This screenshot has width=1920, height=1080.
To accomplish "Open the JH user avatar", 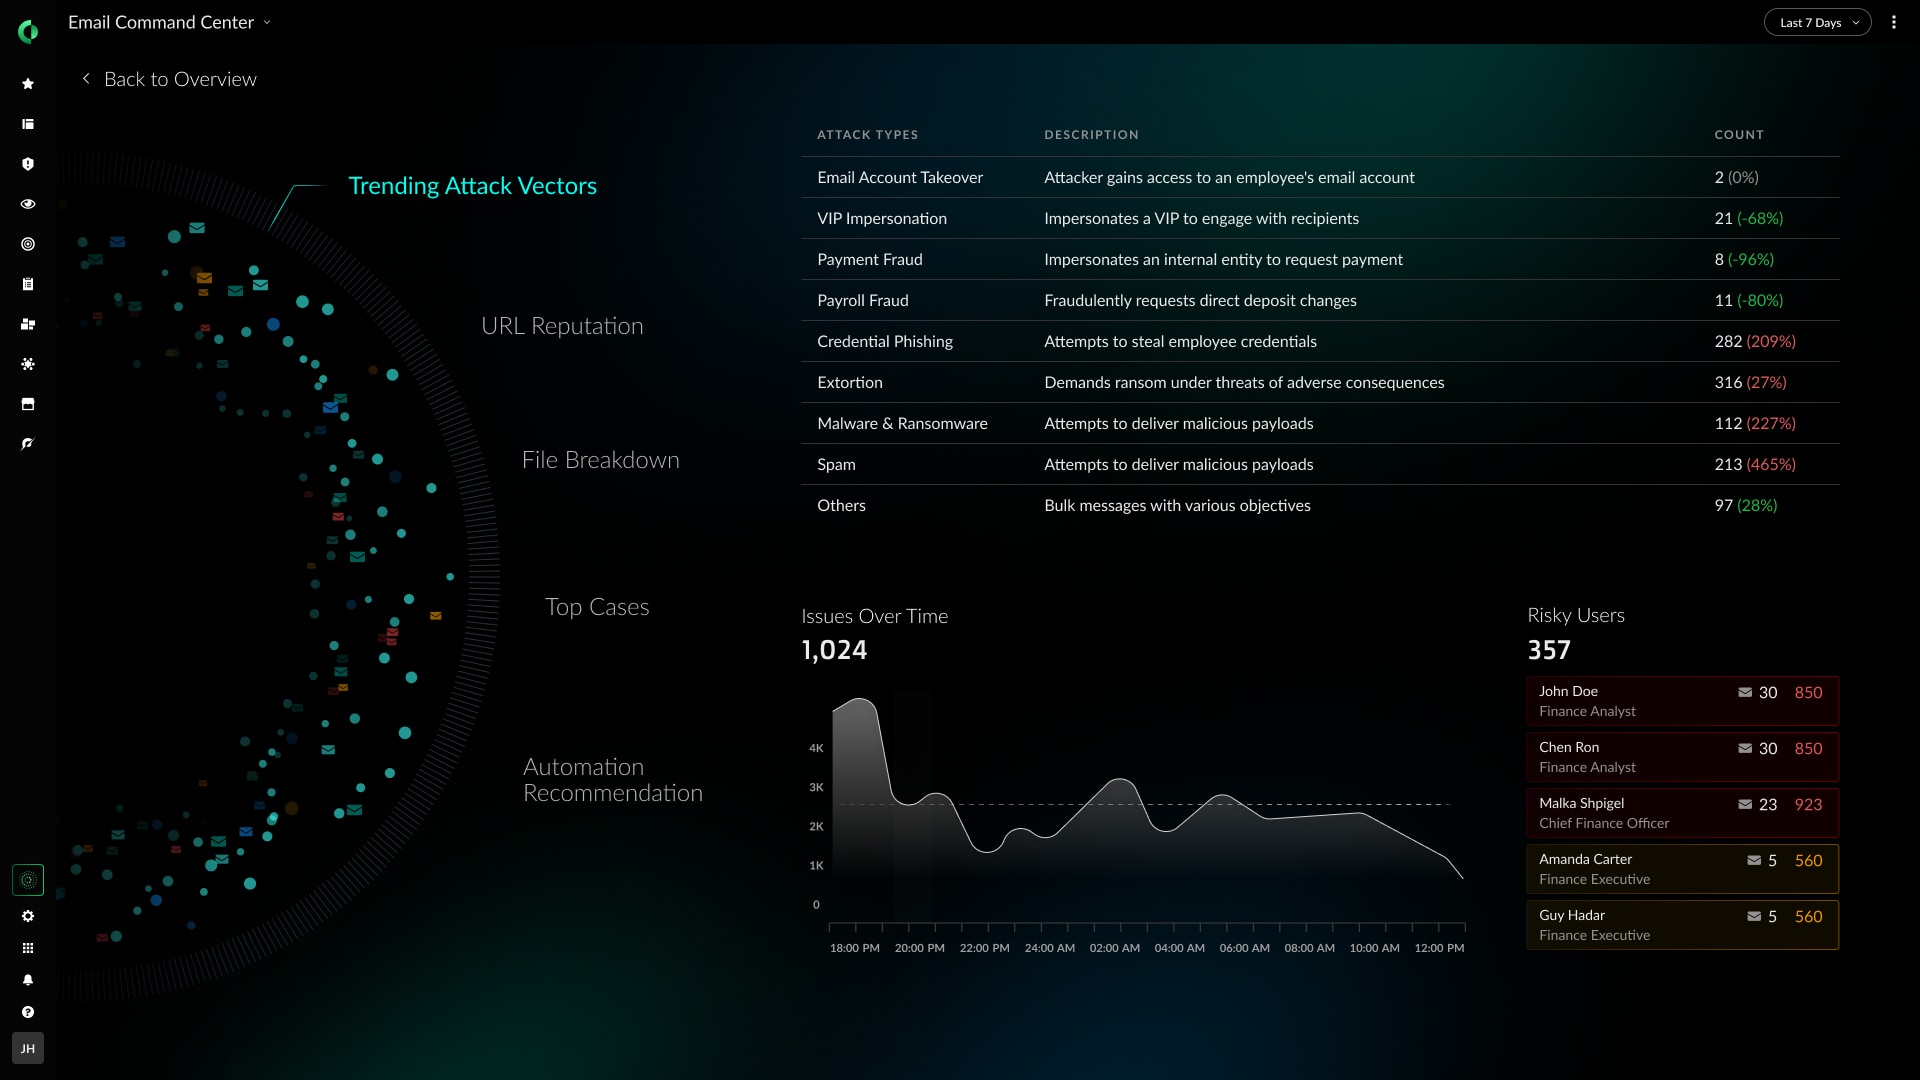I will pyautogui.click(x=28, y=1048).
